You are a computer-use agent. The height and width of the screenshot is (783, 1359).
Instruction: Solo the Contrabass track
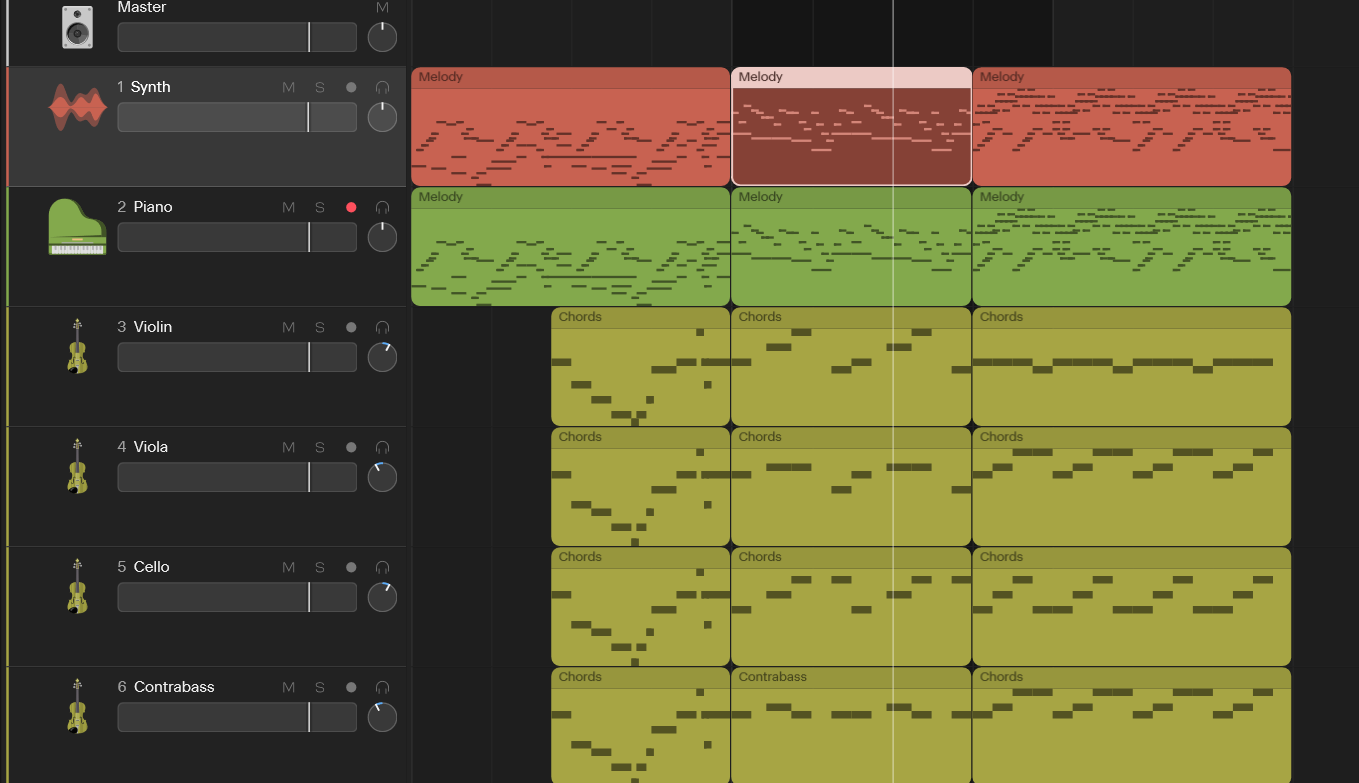[x=320, y=687]
